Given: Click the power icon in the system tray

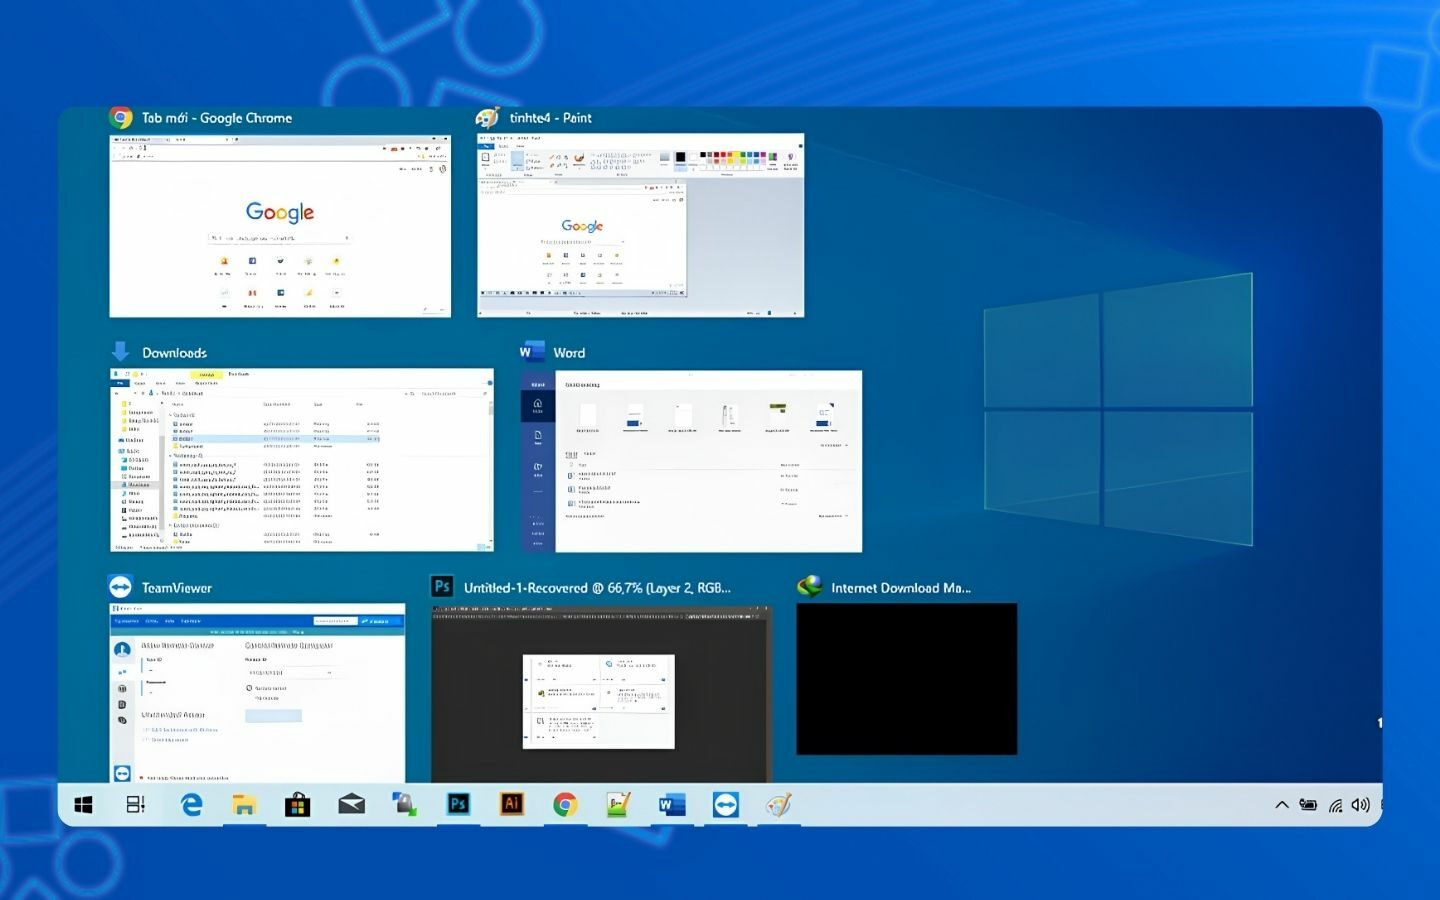Looking at the screenshot, I should click(x=1308, y=805).
